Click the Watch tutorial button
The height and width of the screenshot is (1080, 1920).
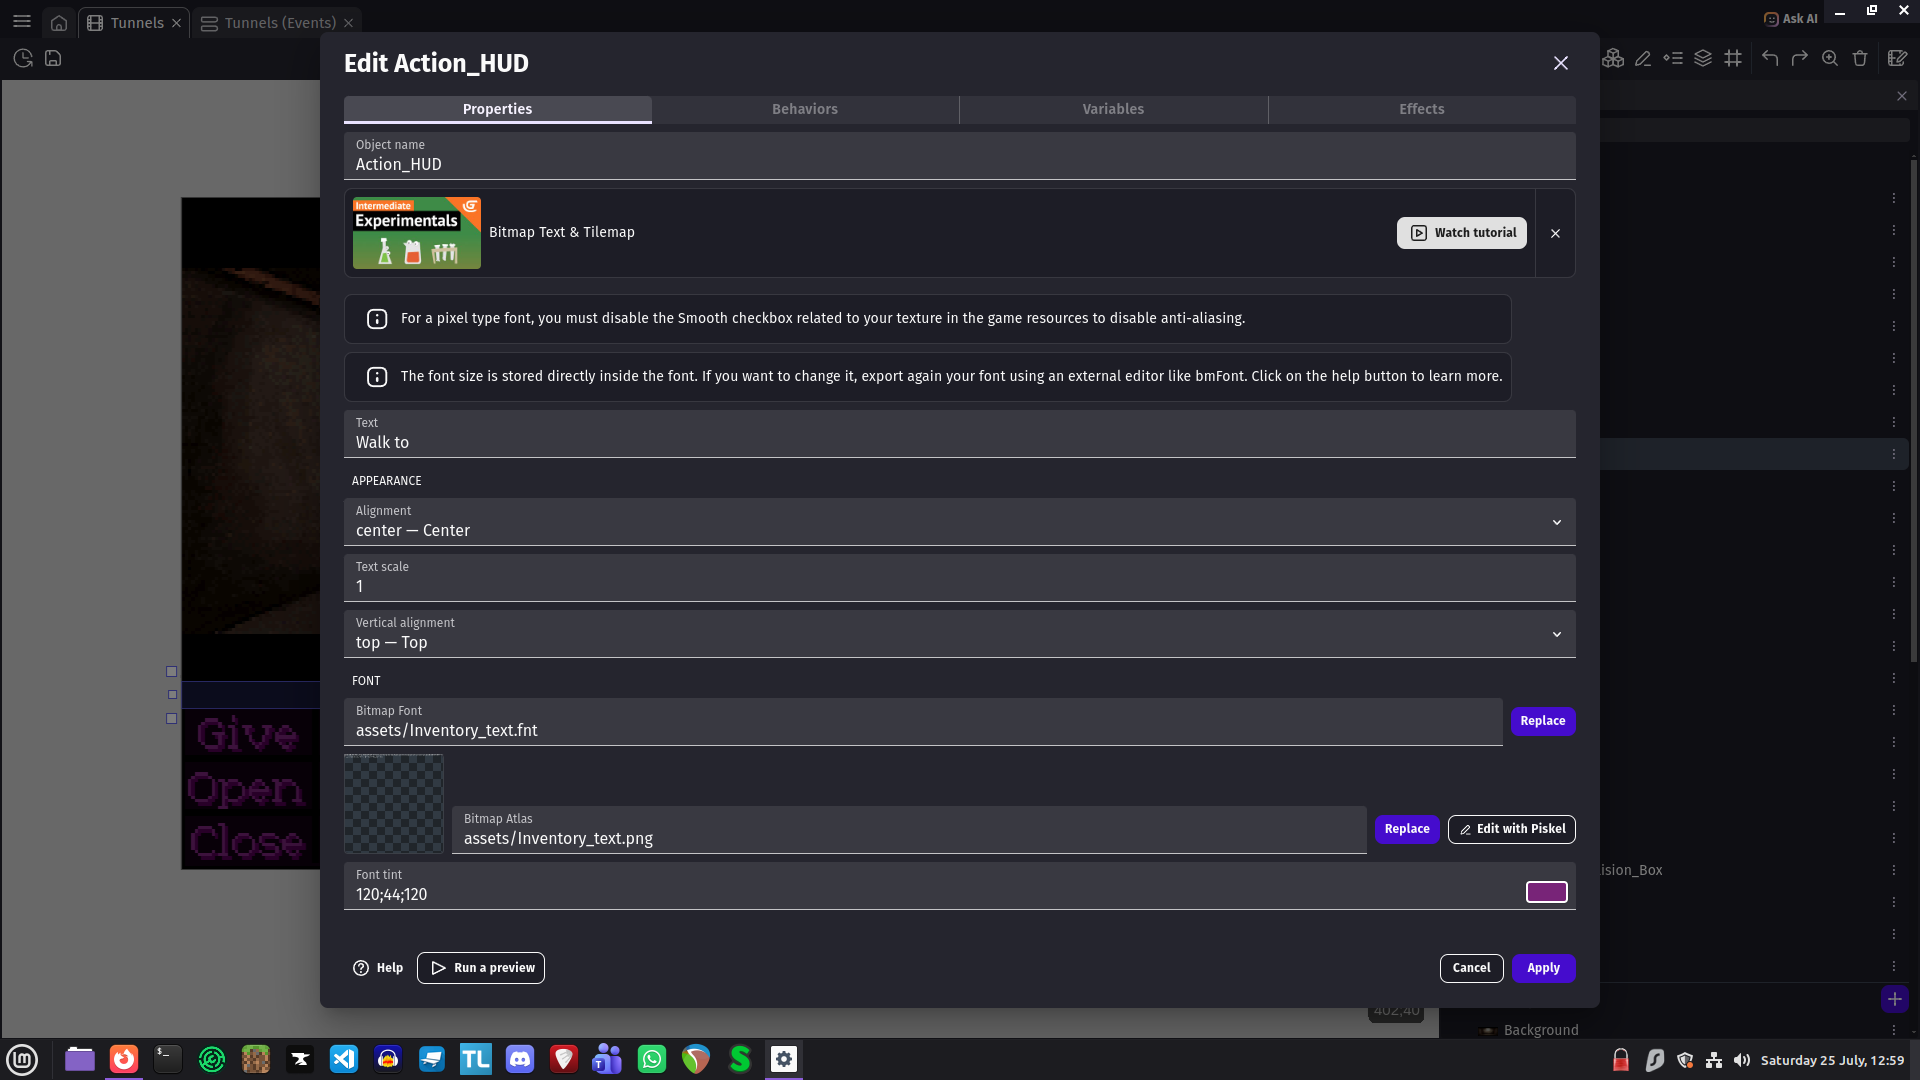pyautogui.click(x=1461, y=233)
